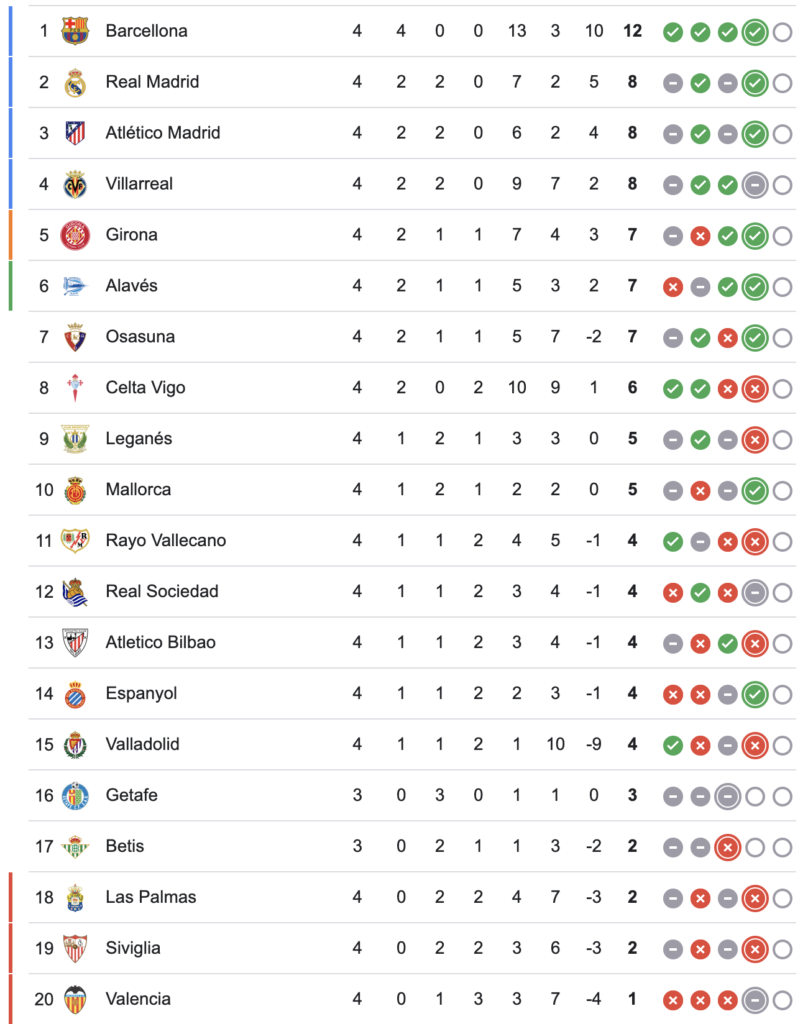
Task: Click Valencia's empty upcoming match circle
Action: [x=783, y=1000]
